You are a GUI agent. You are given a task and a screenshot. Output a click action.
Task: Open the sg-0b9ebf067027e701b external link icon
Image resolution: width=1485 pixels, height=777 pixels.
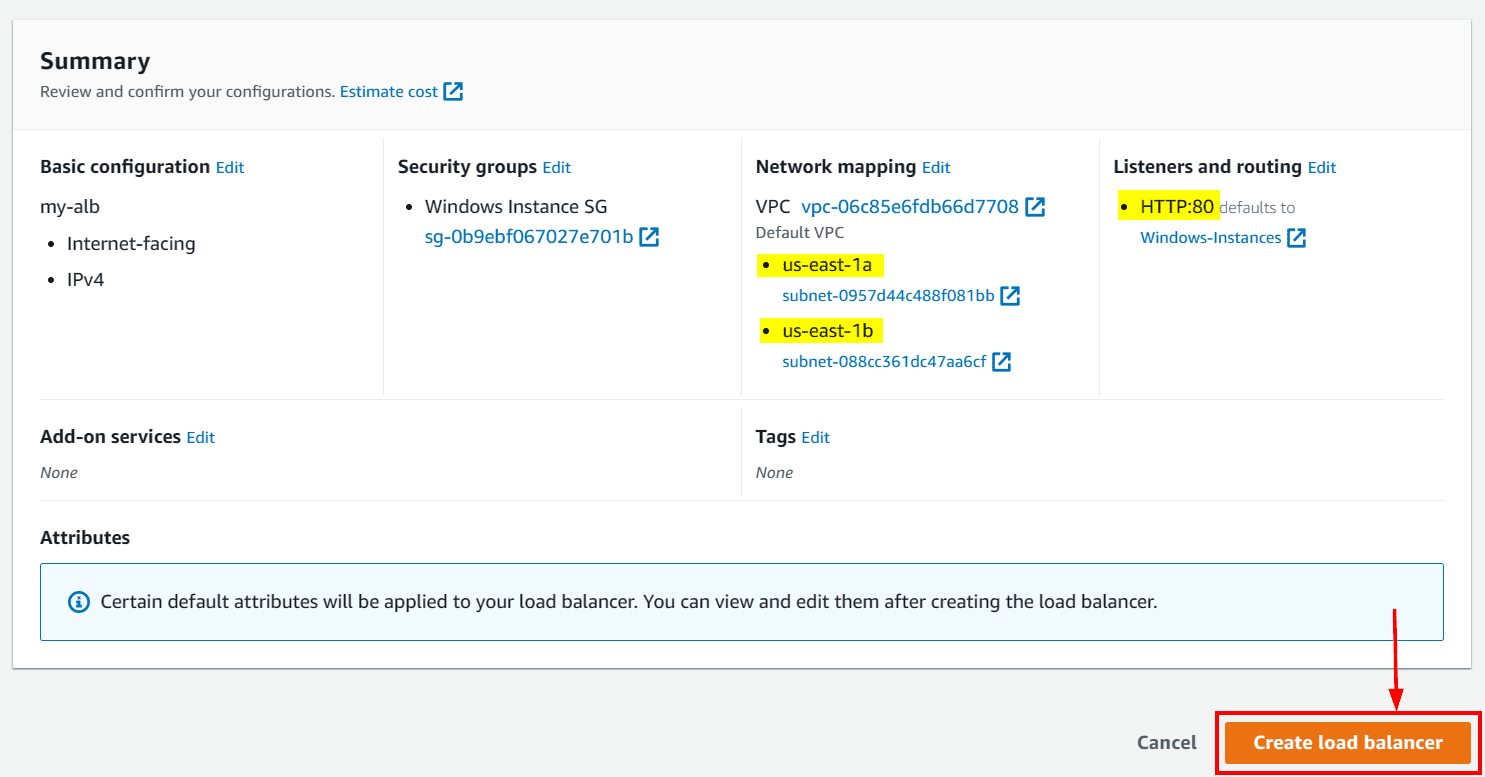(649, 237)
